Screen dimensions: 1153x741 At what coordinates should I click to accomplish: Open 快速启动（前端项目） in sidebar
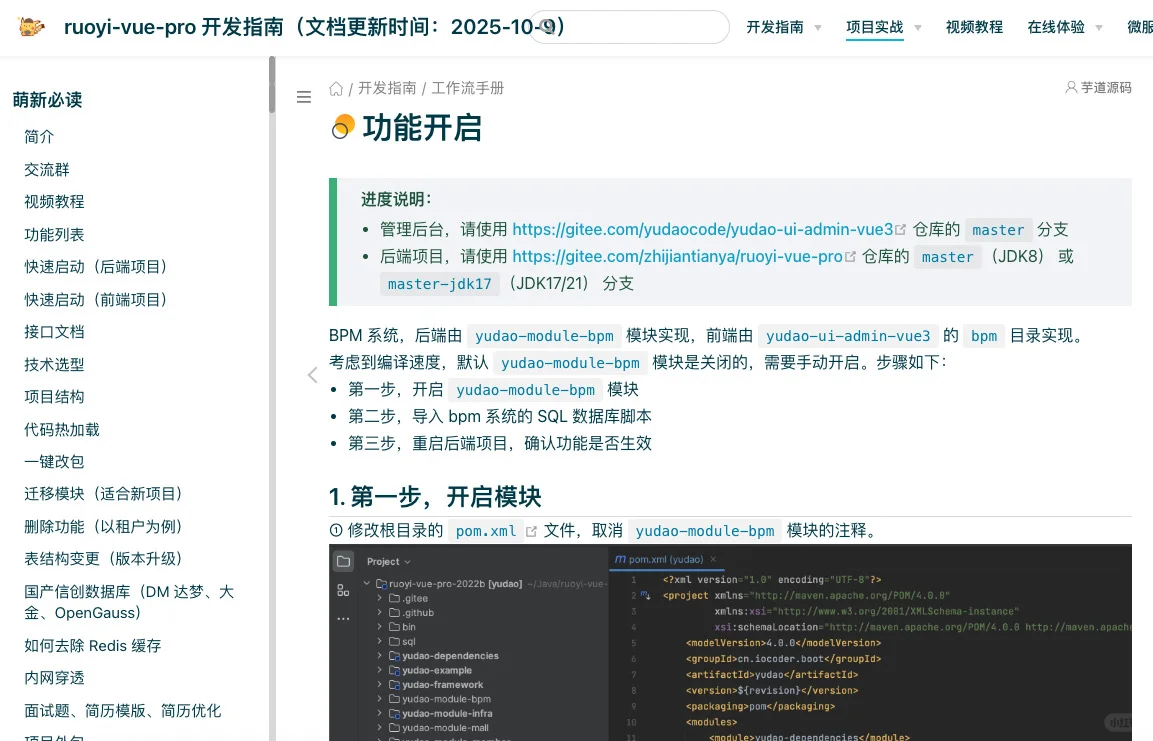[x=99, y=300]
